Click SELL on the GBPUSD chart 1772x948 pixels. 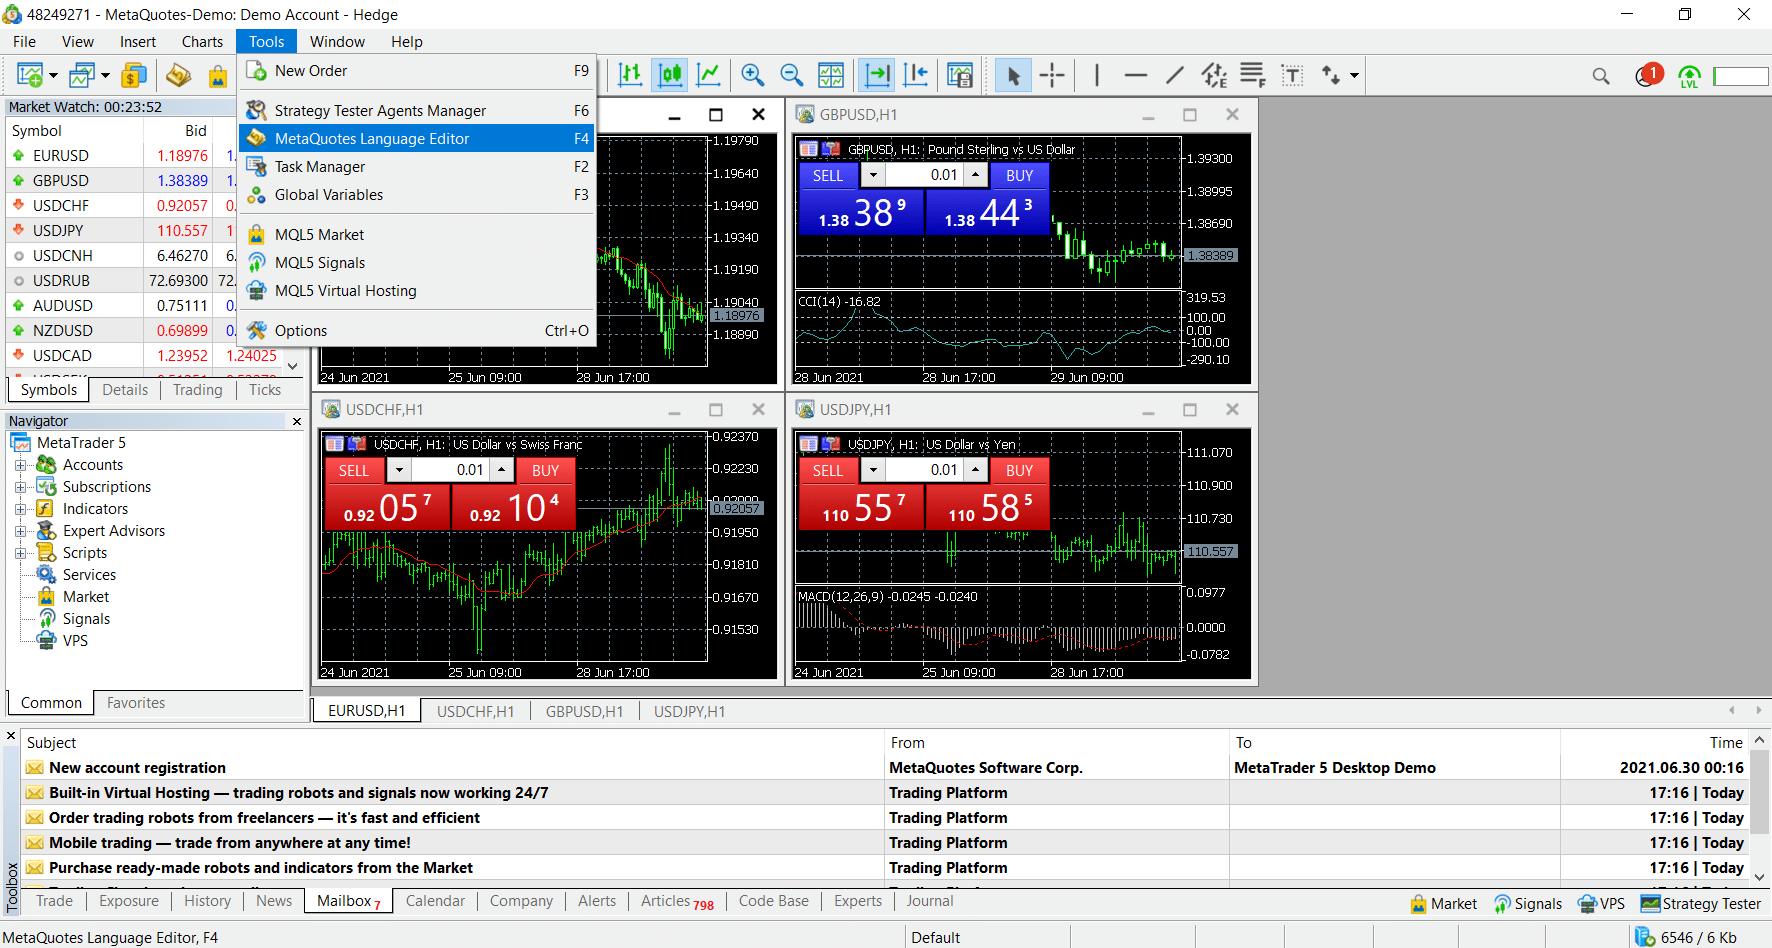pyautogui.click(x=828, y=176)
